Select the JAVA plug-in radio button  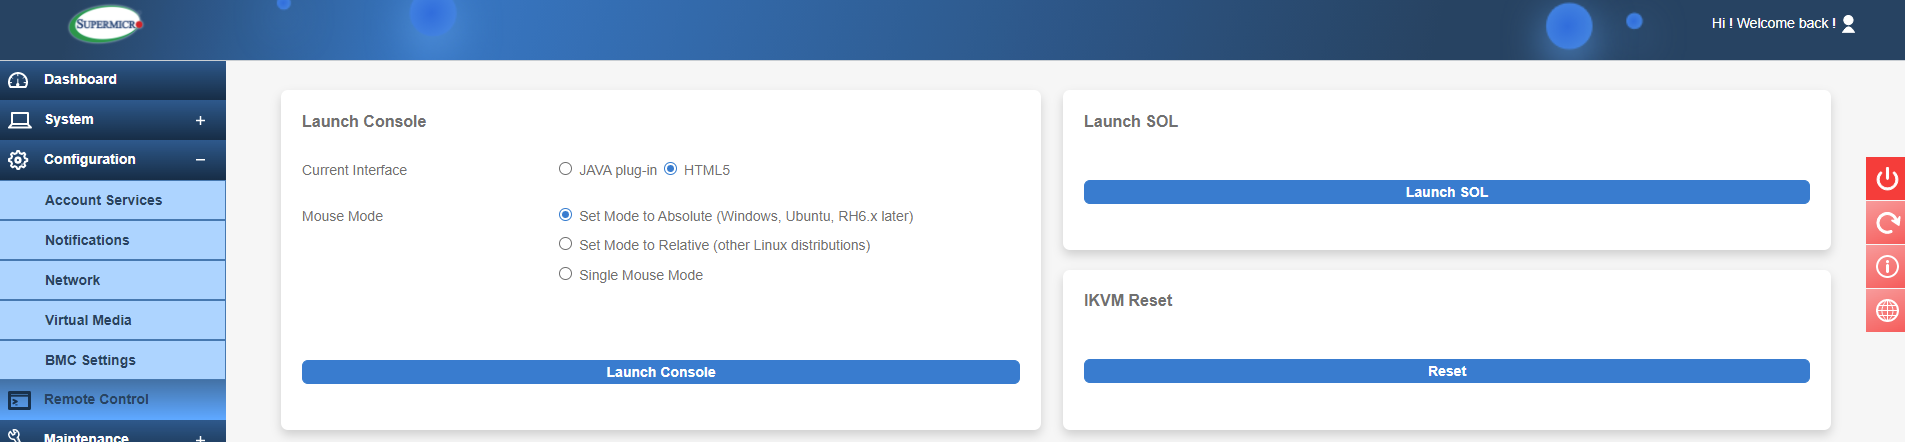pyautogui.click(x=565, y=169)
